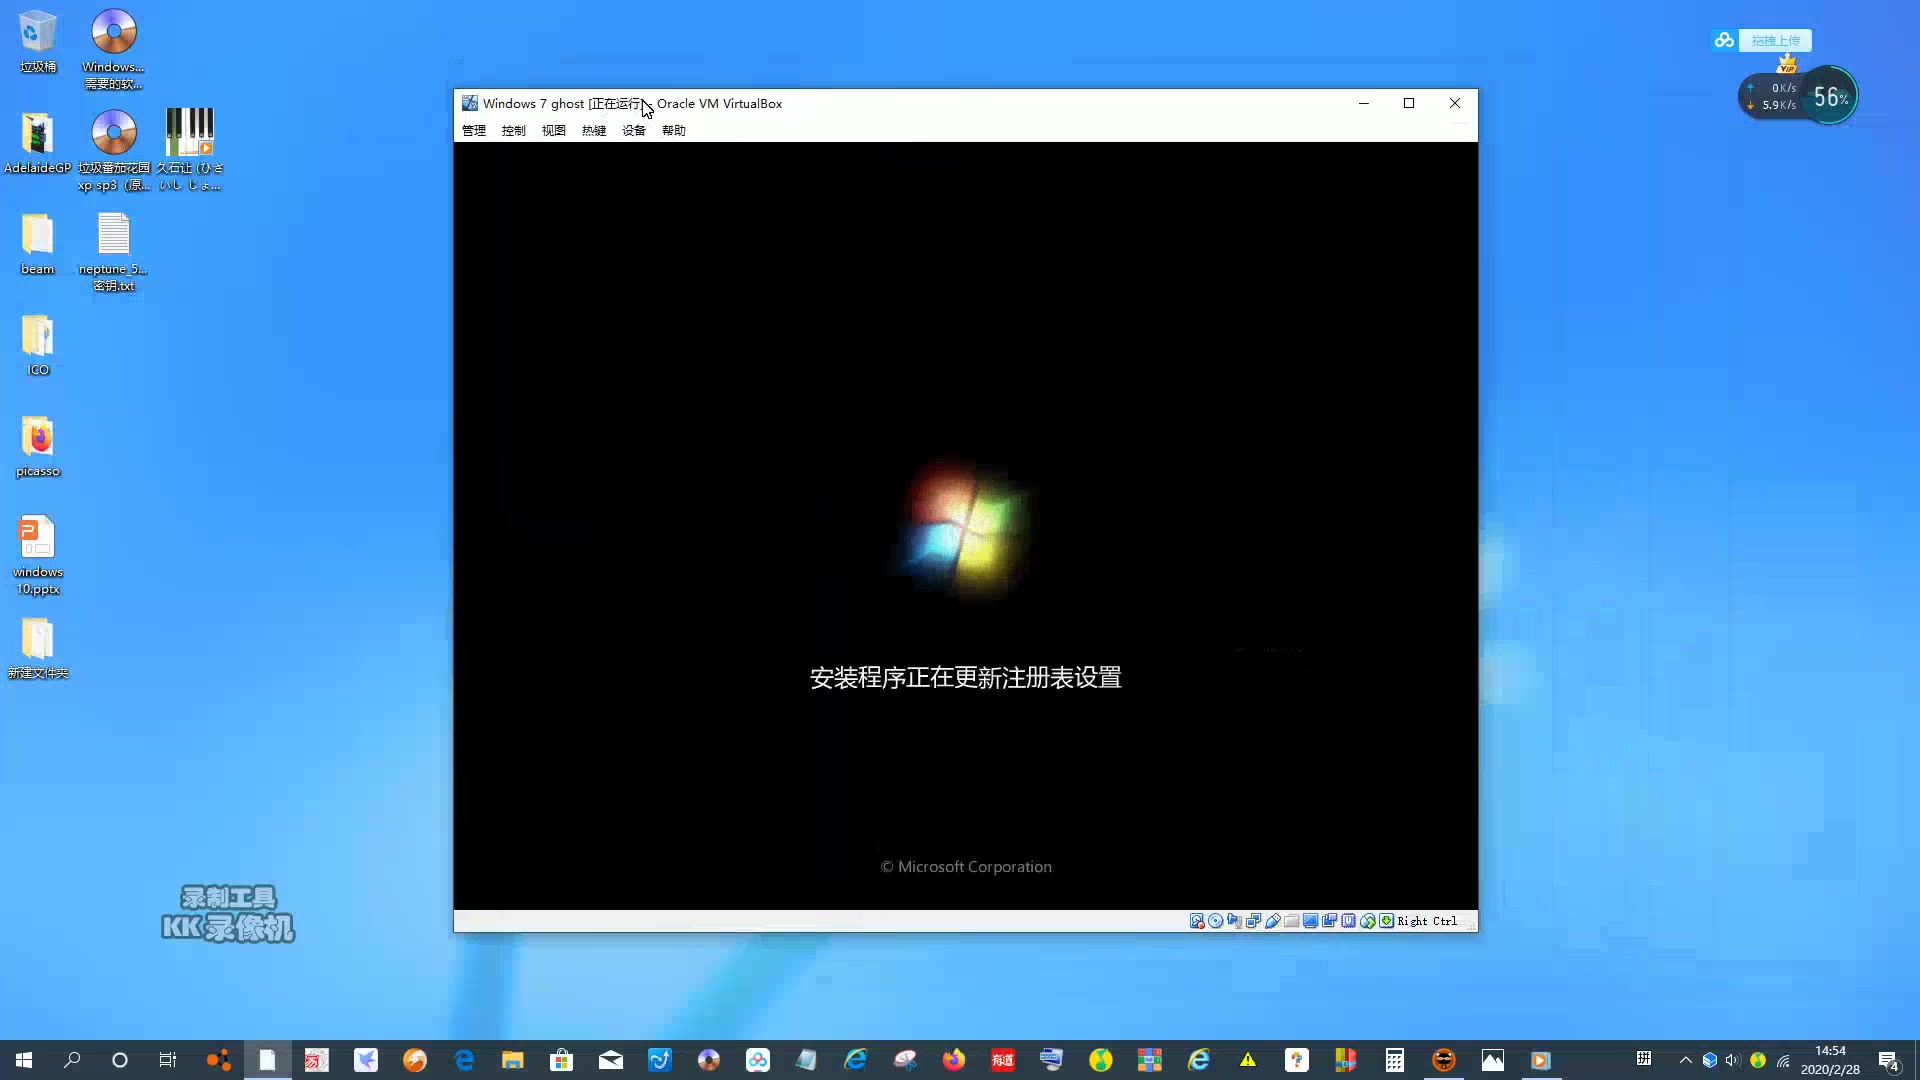The width and height of the screenshot is (1920, 1080).
Task: Click the keyboard capture green arrow indicator
Action: (x=1386, y=921)
